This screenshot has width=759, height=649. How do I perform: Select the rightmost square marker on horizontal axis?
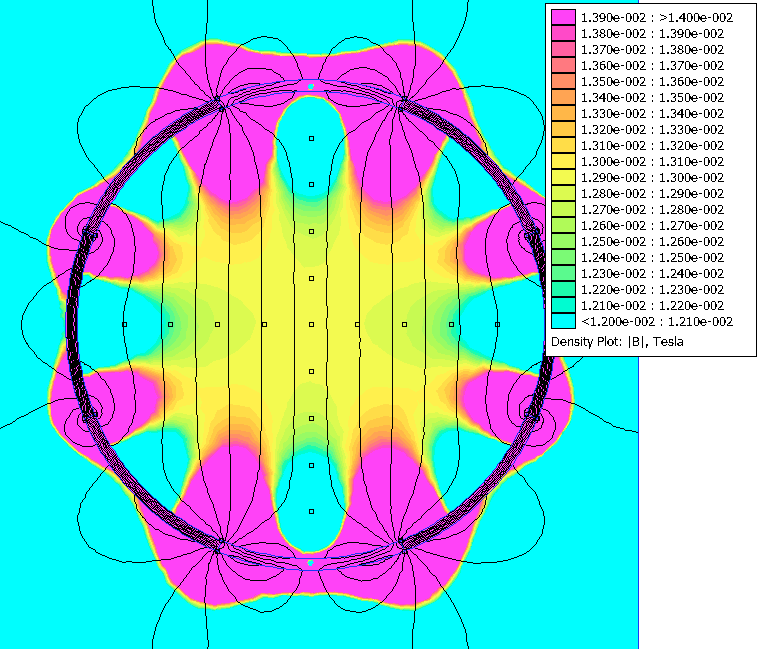click(498, 324)
